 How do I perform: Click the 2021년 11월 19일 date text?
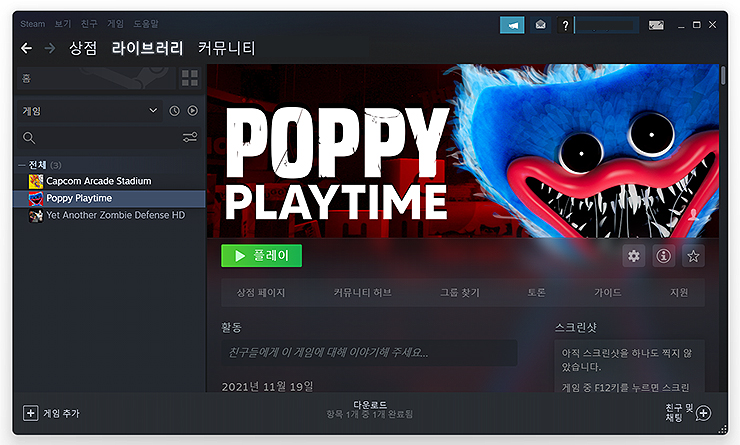(x=268, y=386)
